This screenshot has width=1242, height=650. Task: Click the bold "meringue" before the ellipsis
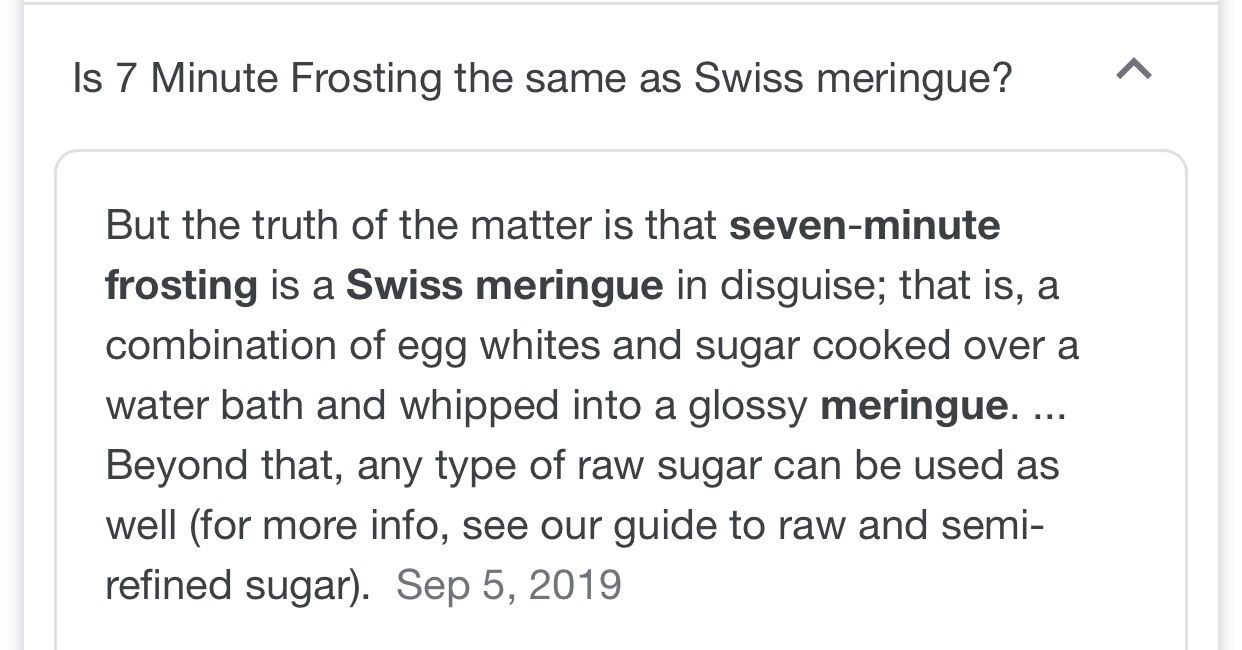pos(913,405)
